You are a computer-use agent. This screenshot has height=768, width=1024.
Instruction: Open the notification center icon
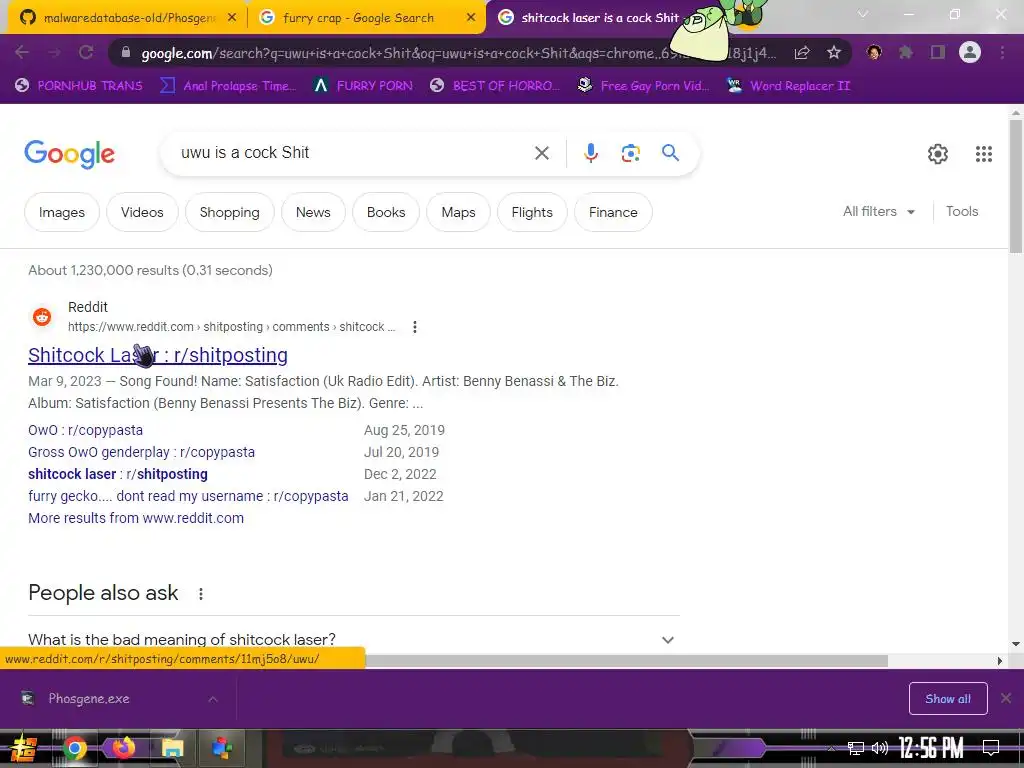[x=991, y=747]
